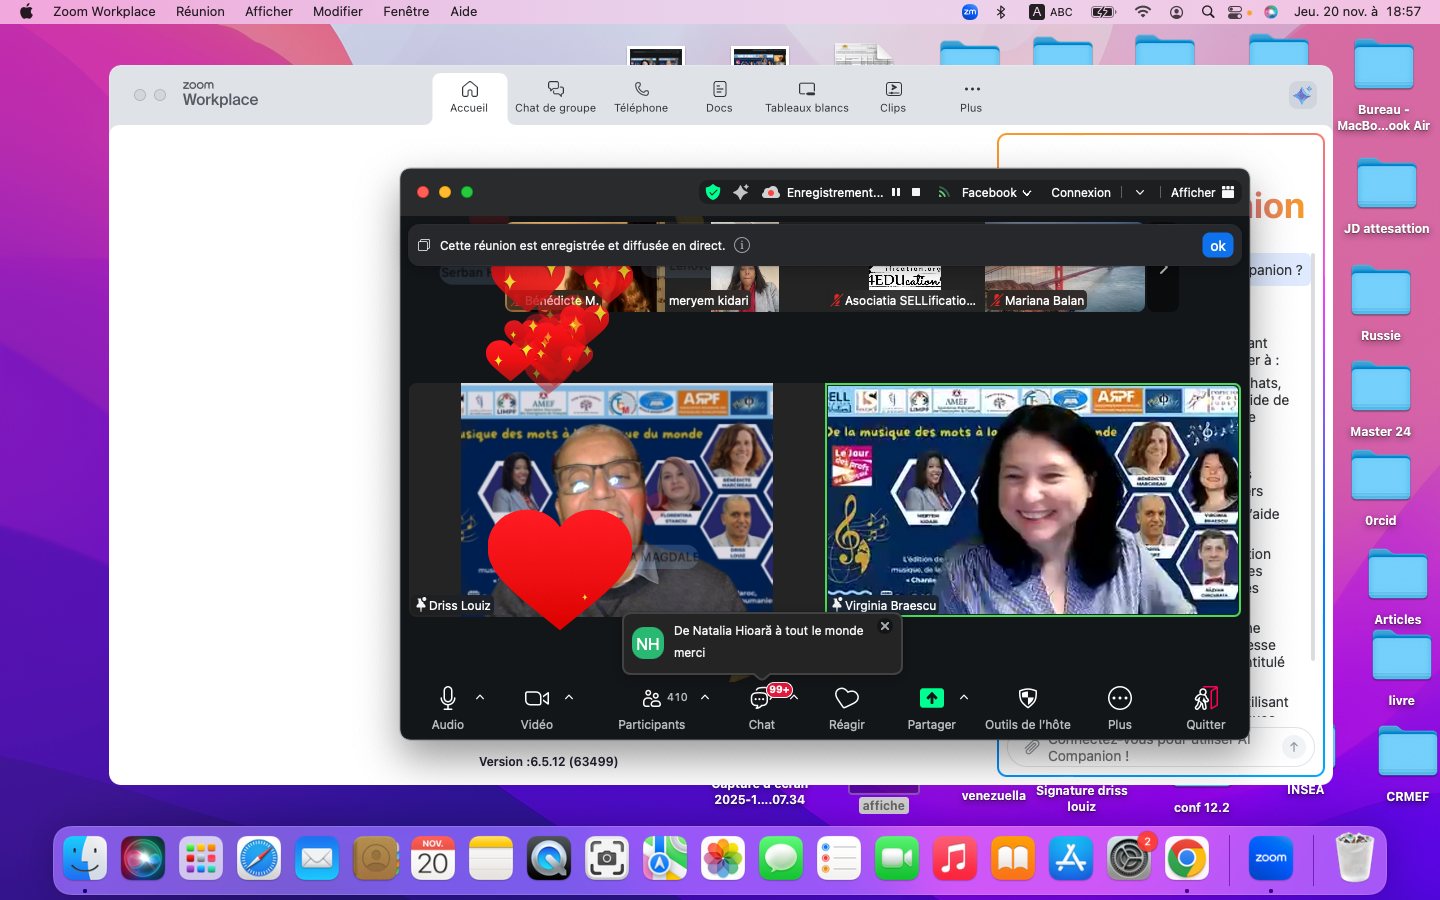Expand audio options arrow beside Audio
Viewport: 1440px width, 900px height.
pos(480,698)
